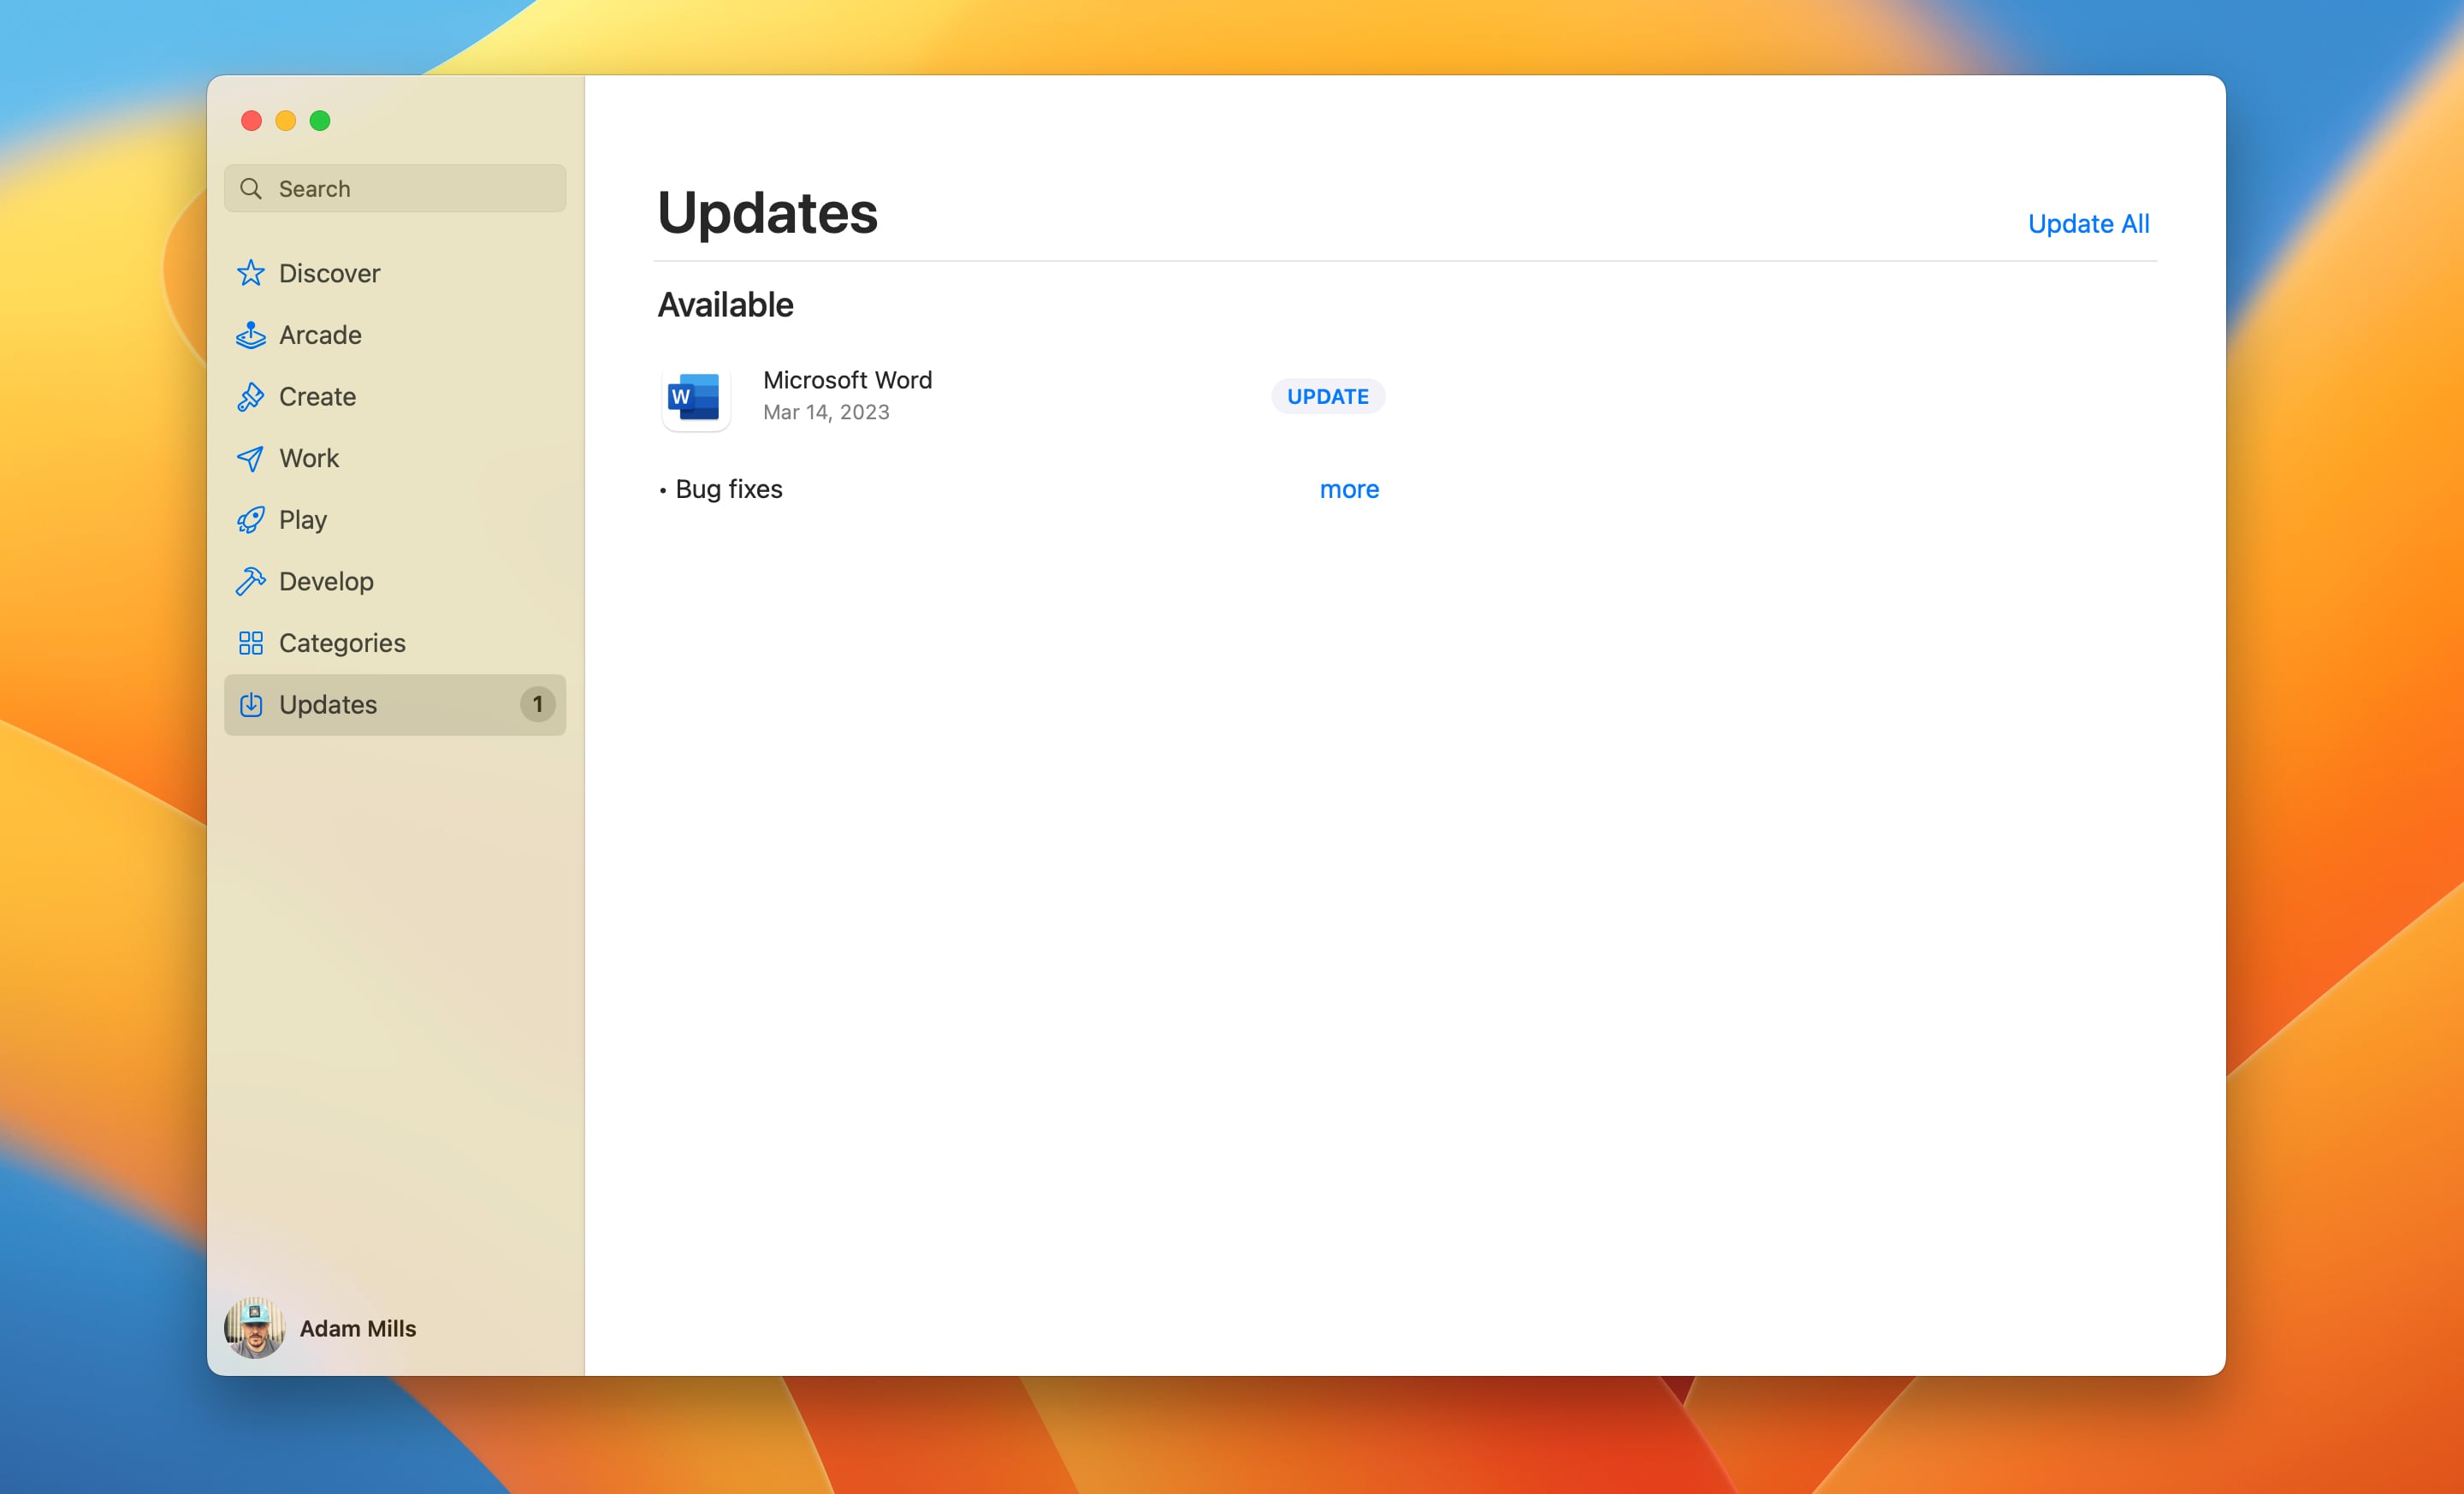Select the Create paintbrush icon

[252, 396]
